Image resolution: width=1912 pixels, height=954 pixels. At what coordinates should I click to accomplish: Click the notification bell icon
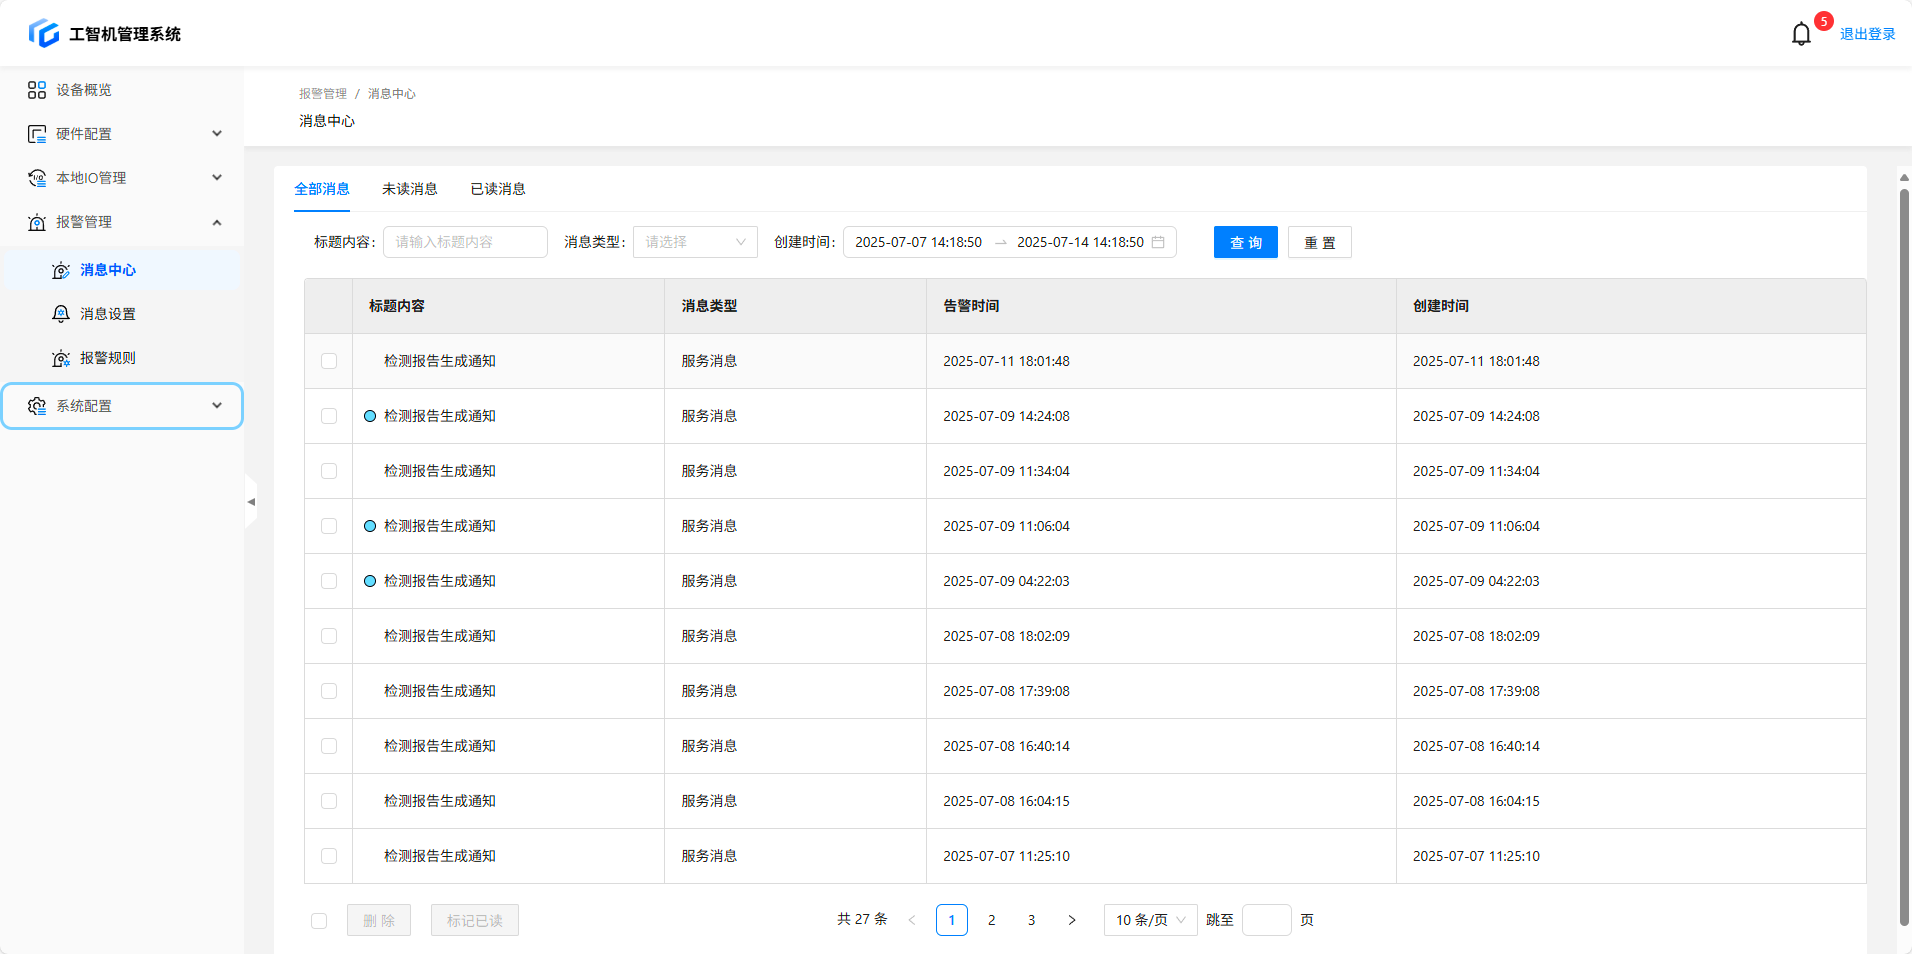pos(1801,34)
